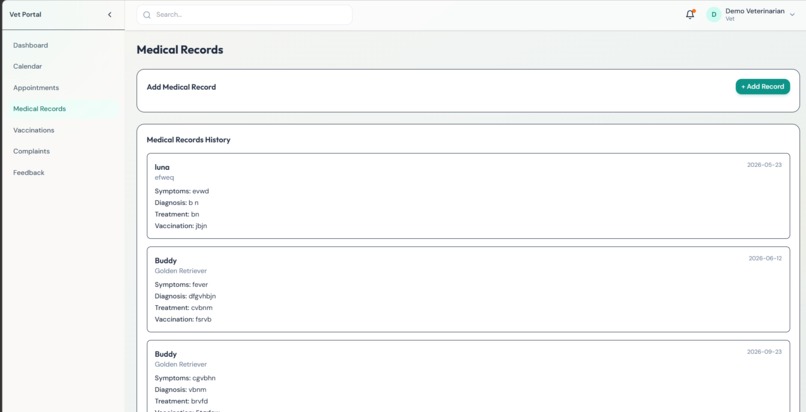Click Symptoms: cgvbhn line
Screen dimensions: 806x412
pos(185,378)
